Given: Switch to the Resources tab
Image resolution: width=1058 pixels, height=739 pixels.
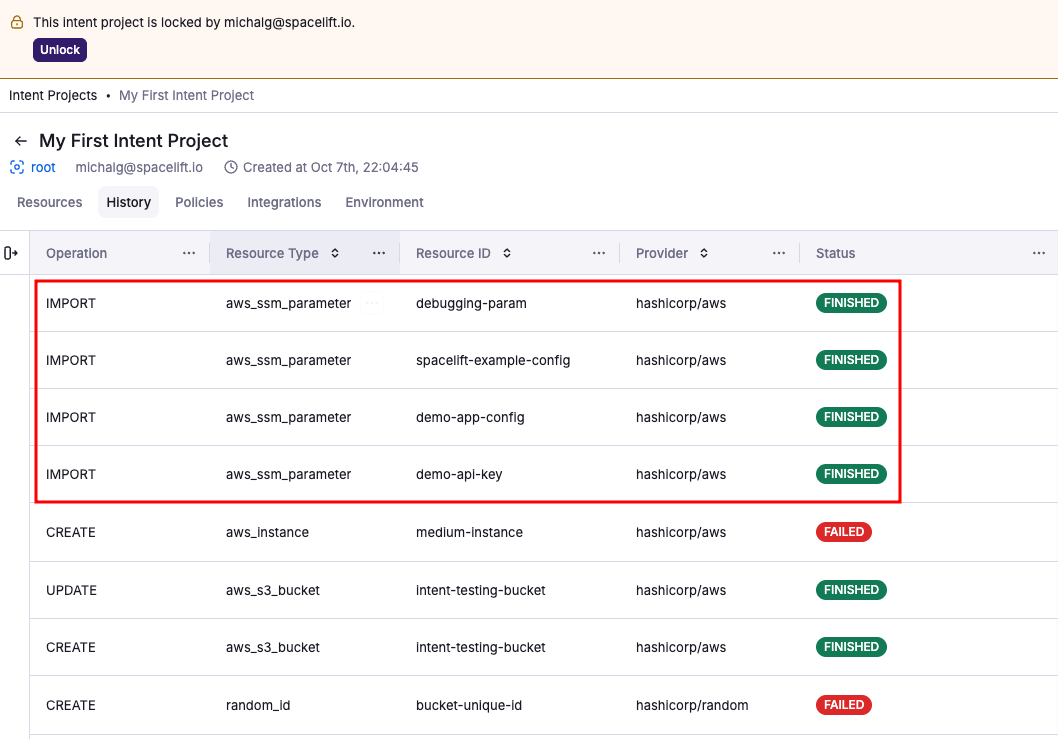Looking at the screenshot, I should (x=50, y=202).
